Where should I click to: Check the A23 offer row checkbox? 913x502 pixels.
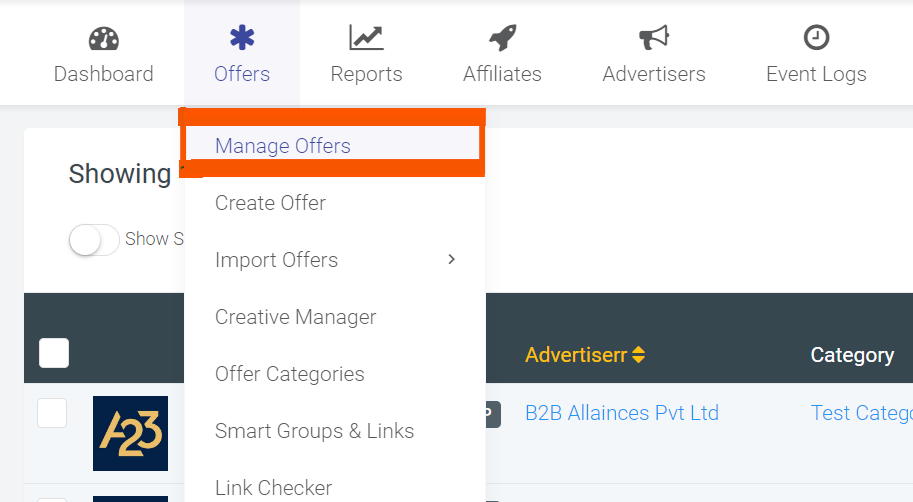(x=52, y=413)
